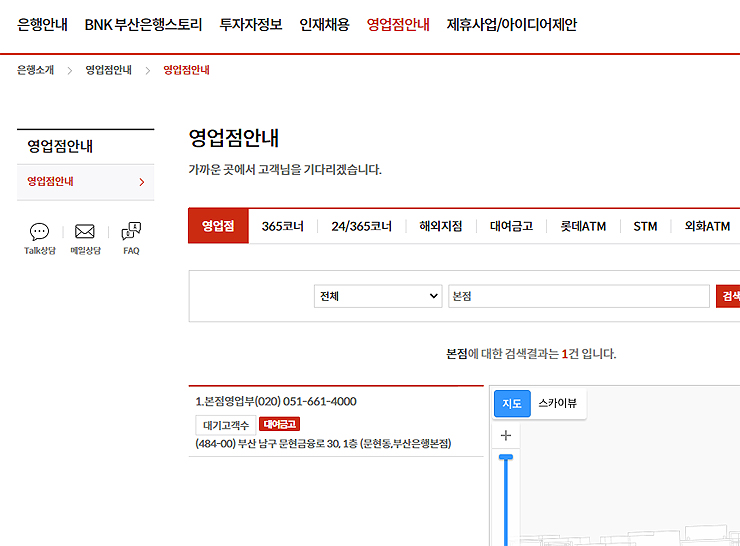Open the 전체 region dropdown
The image size is (740, 546).
pyautogui.click(x=378, y=296)
